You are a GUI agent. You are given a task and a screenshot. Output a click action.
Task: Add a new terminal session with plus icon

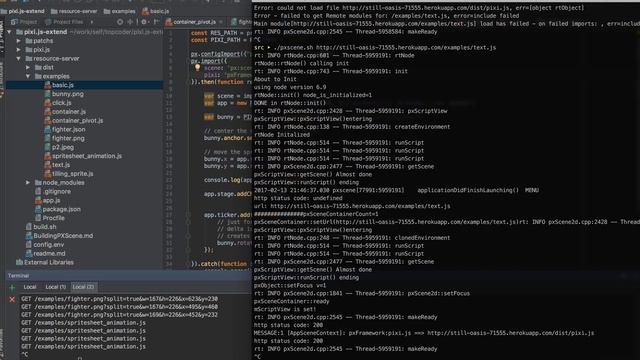click(x=12, y=287)
